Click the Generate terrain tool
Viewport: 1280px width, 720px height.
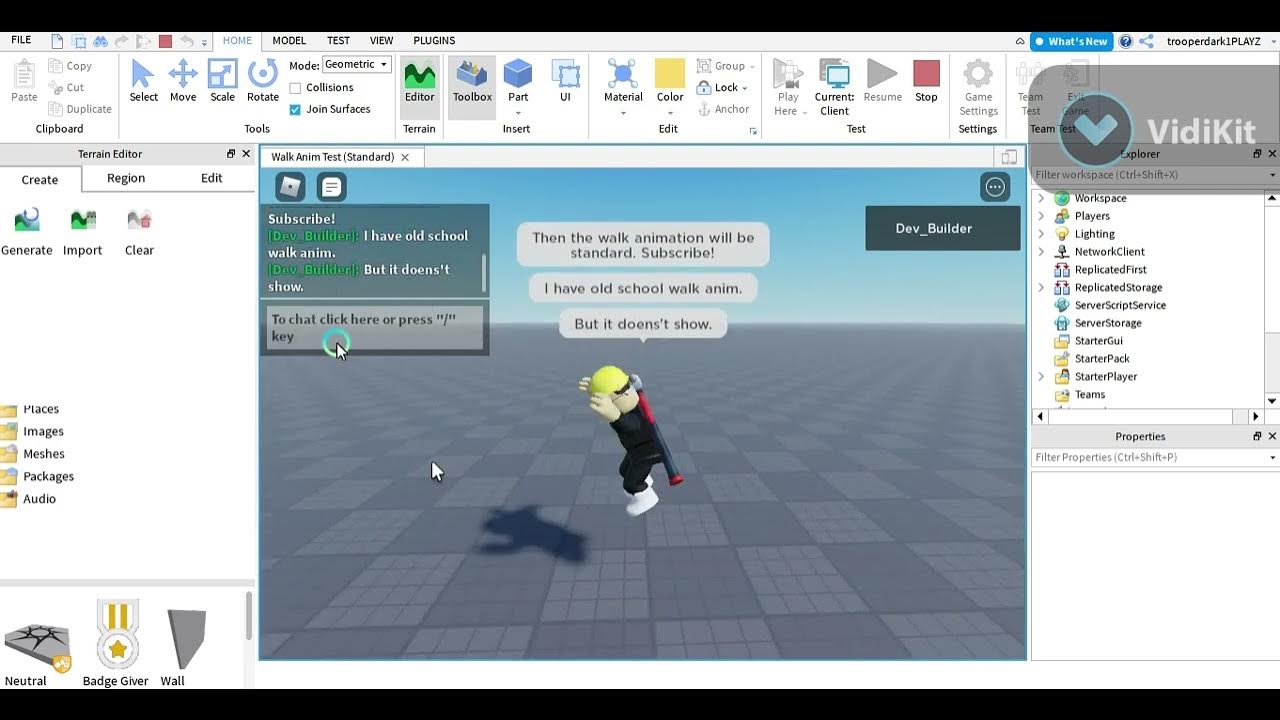tap(27, 232)
